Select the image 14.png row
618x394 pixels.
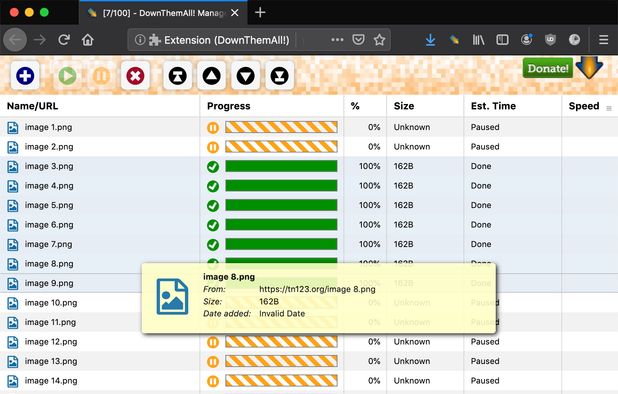[x=309, y=381]
